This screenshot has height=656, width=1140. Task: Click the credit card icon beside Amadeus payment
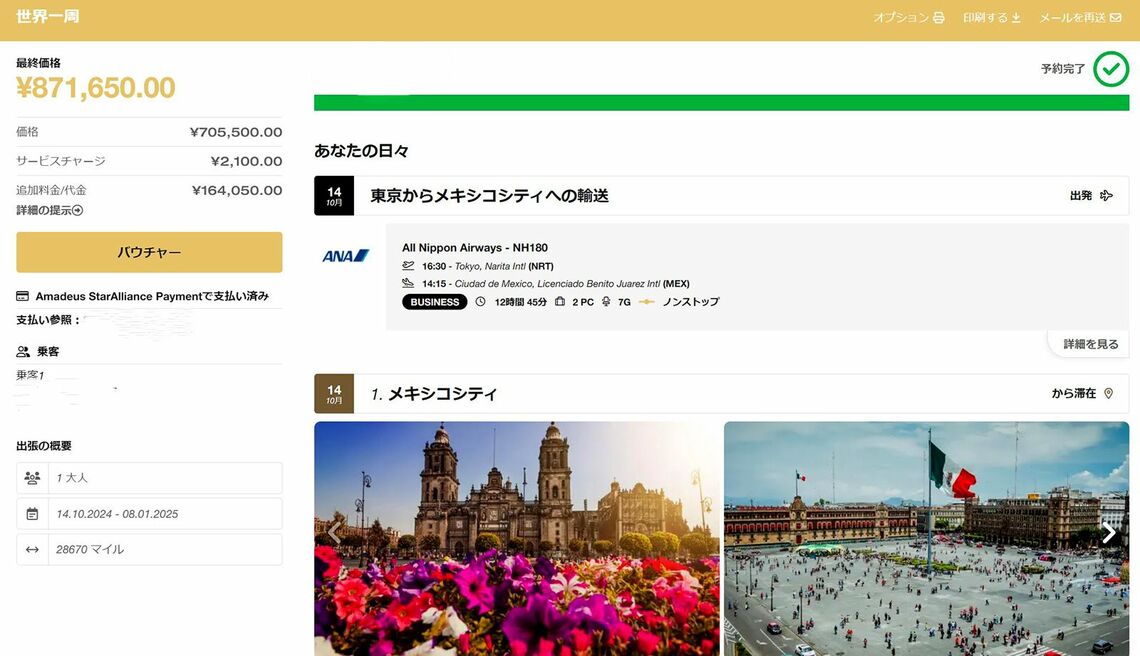coord(23,296)
